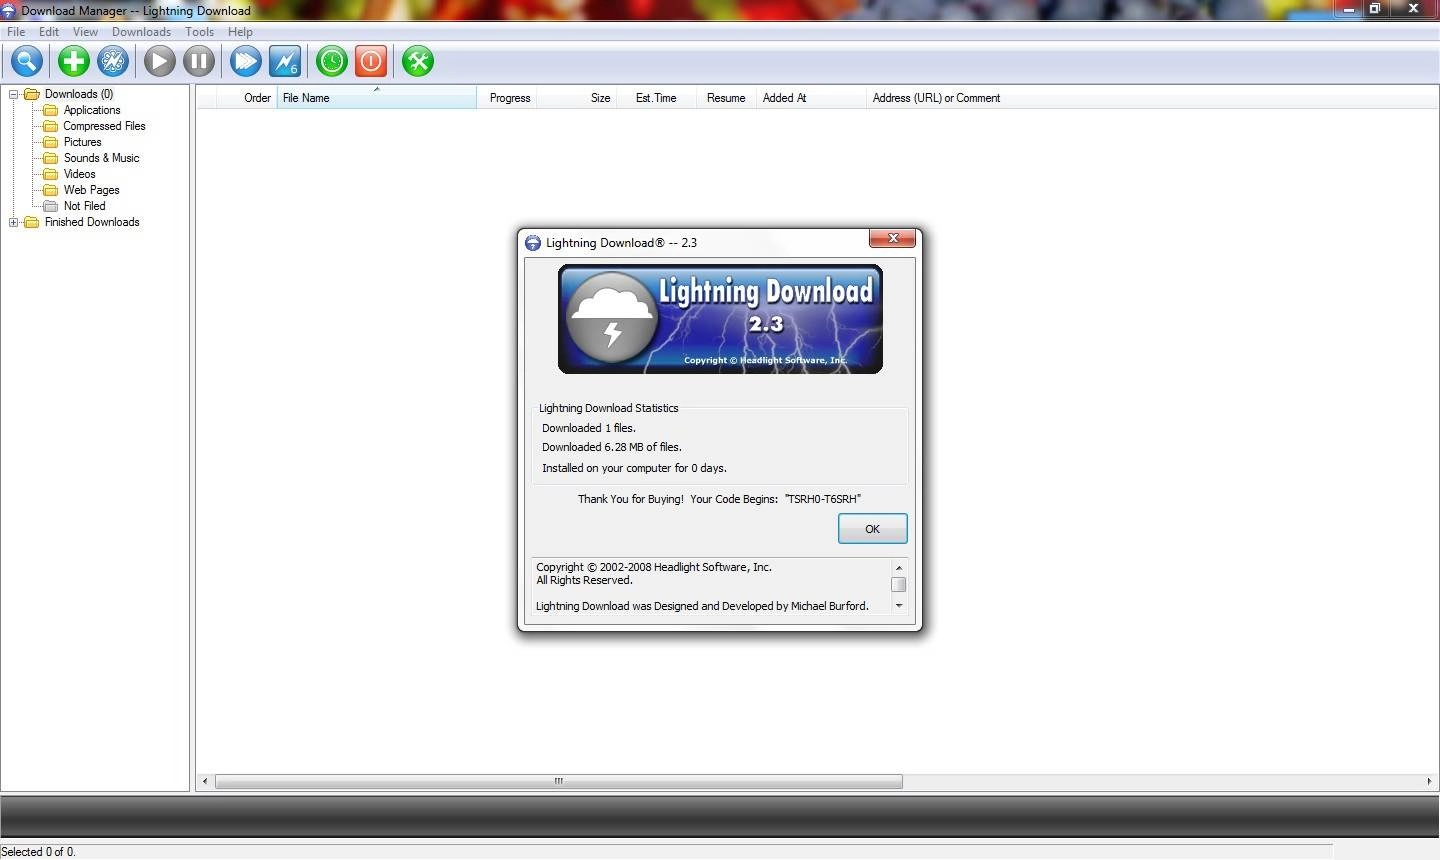
Task: Open the Tools menu
Action: pyautogui.click(x=199, y=32)
